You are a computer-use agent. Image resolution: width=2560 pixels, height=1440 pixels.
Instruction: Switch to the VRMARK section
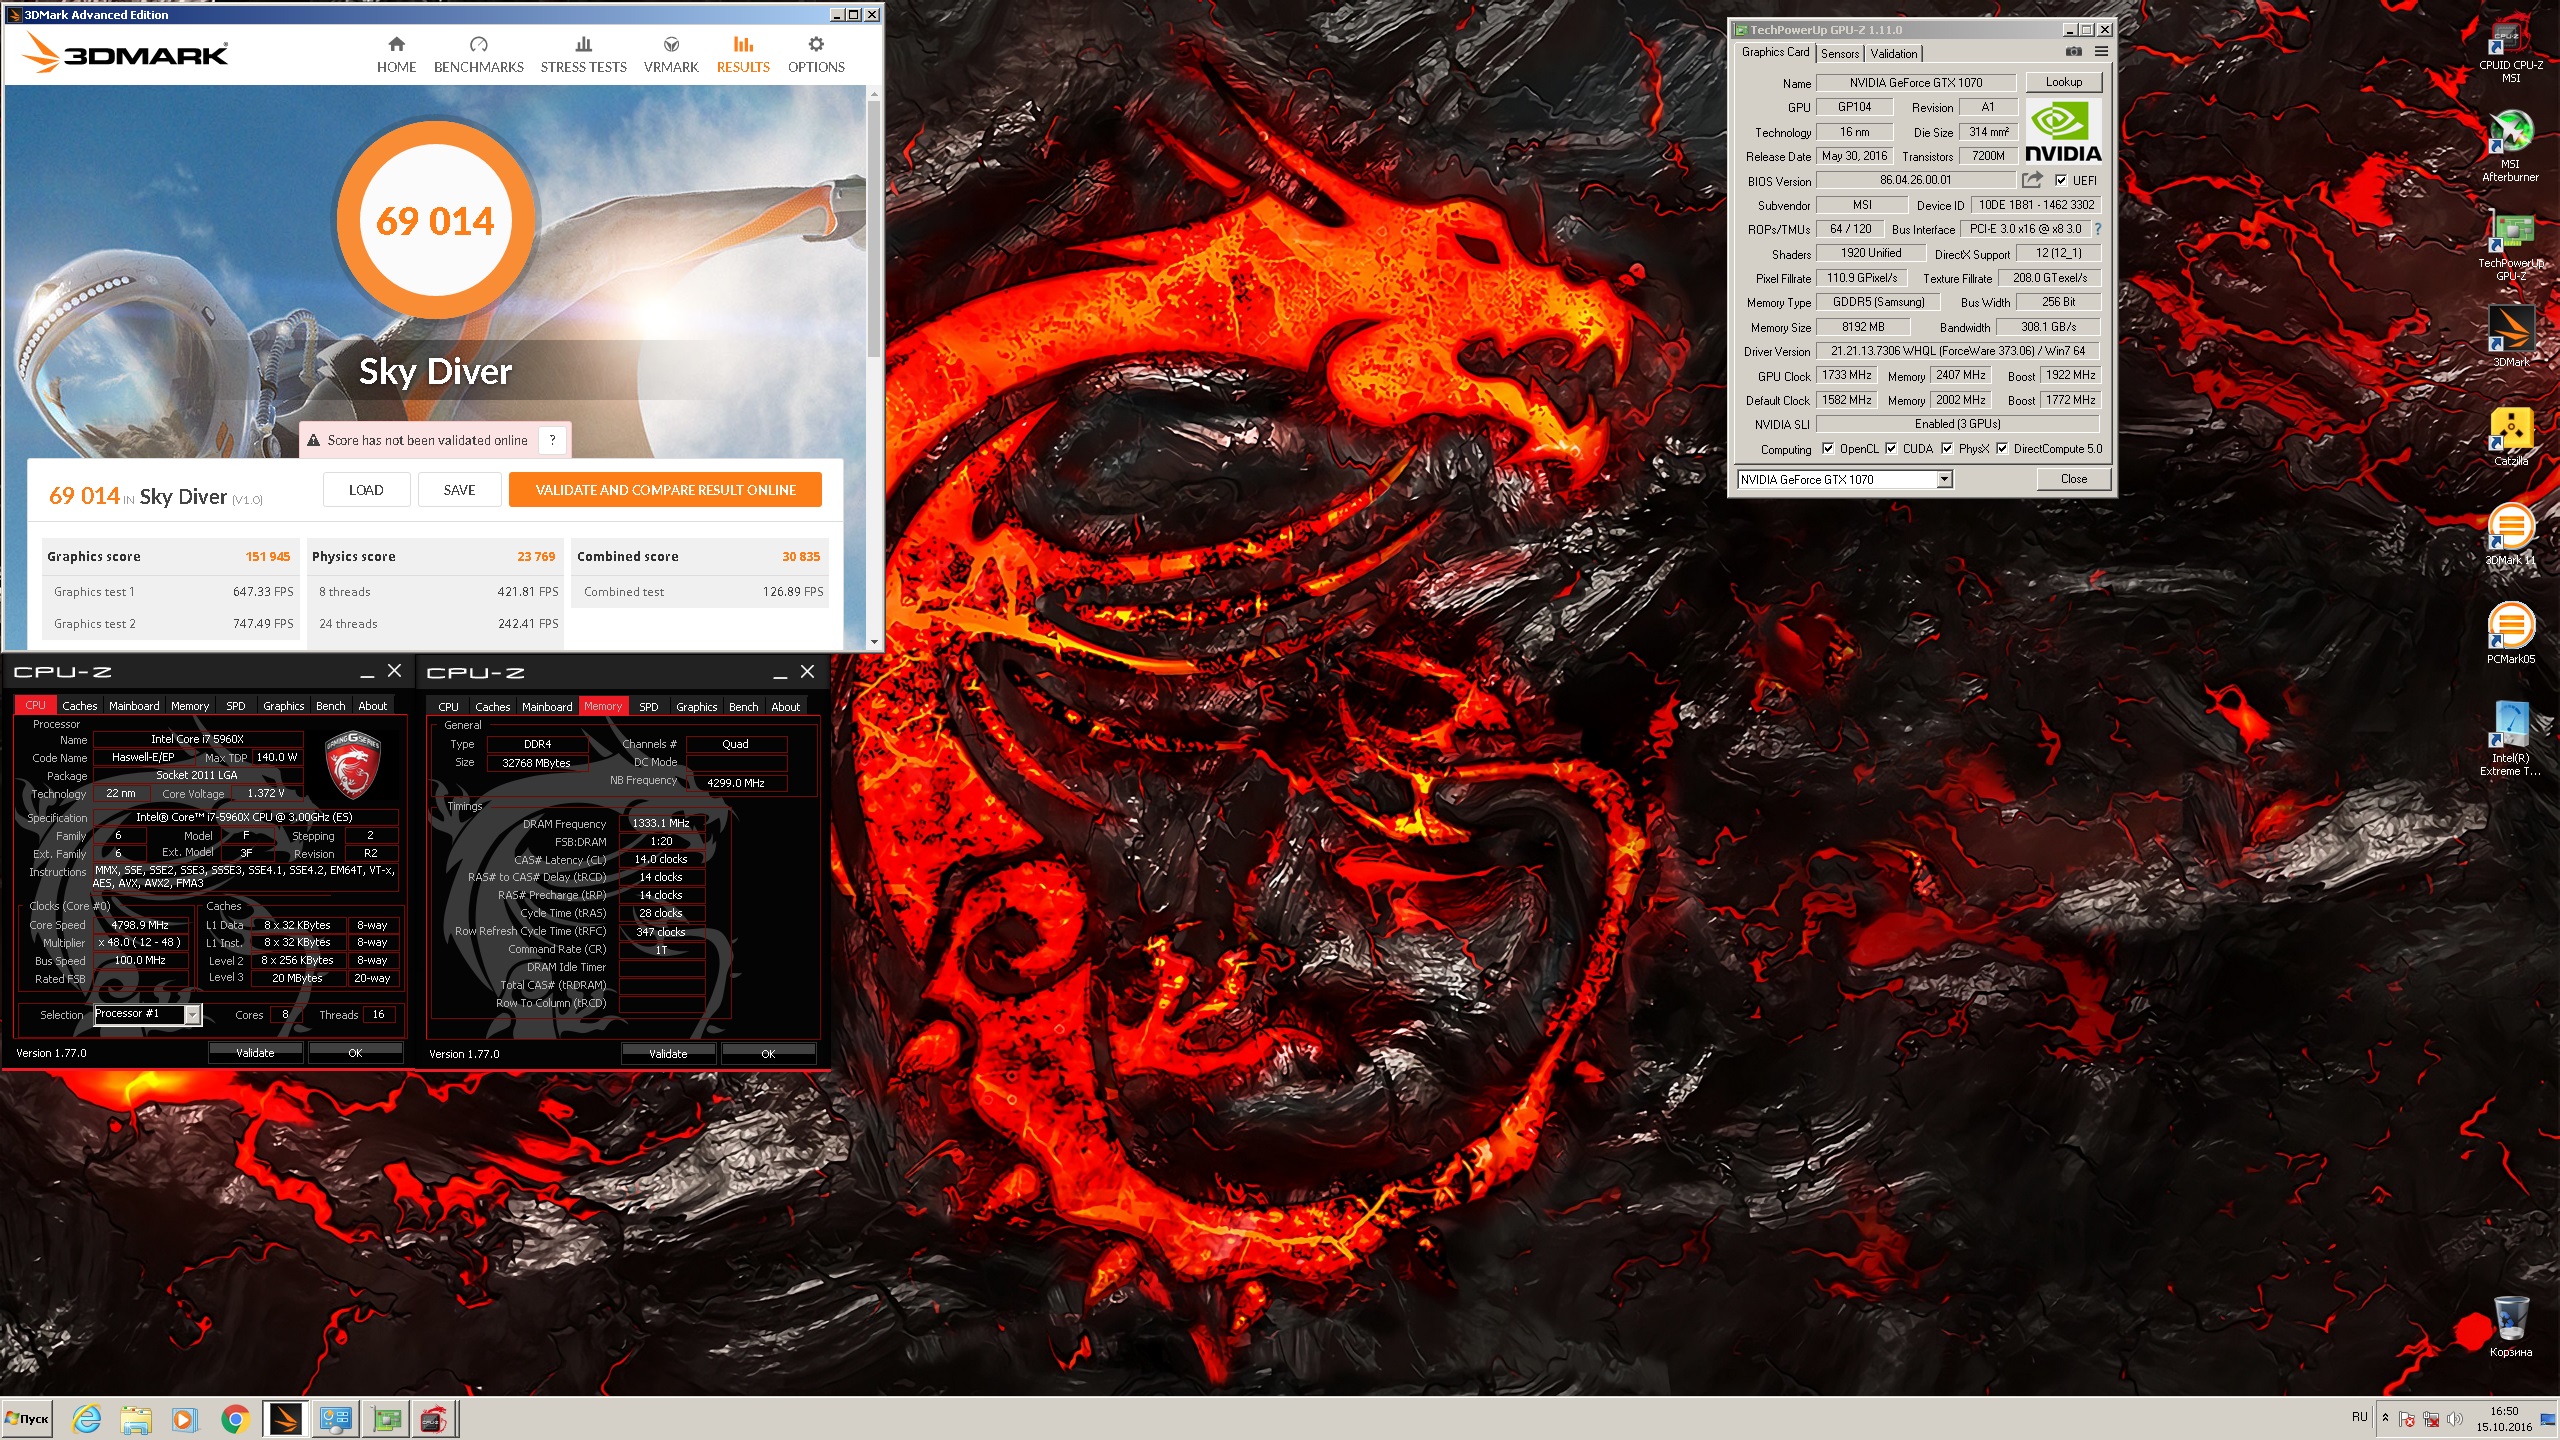[x=671, y=55]
